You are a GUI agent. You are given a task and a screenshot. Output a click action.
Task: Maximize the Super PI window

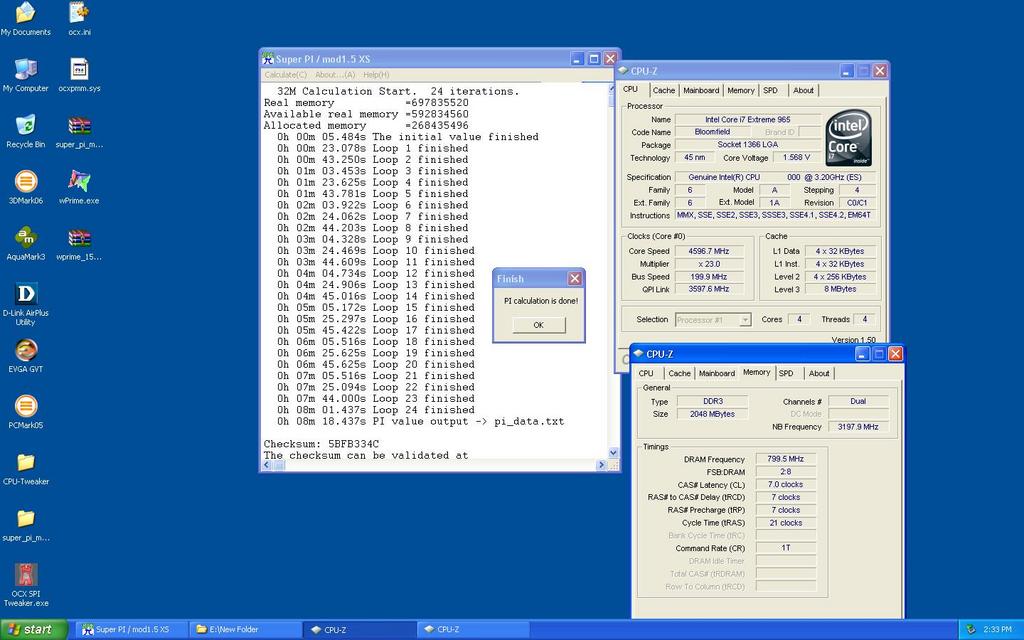click(594, 59)
